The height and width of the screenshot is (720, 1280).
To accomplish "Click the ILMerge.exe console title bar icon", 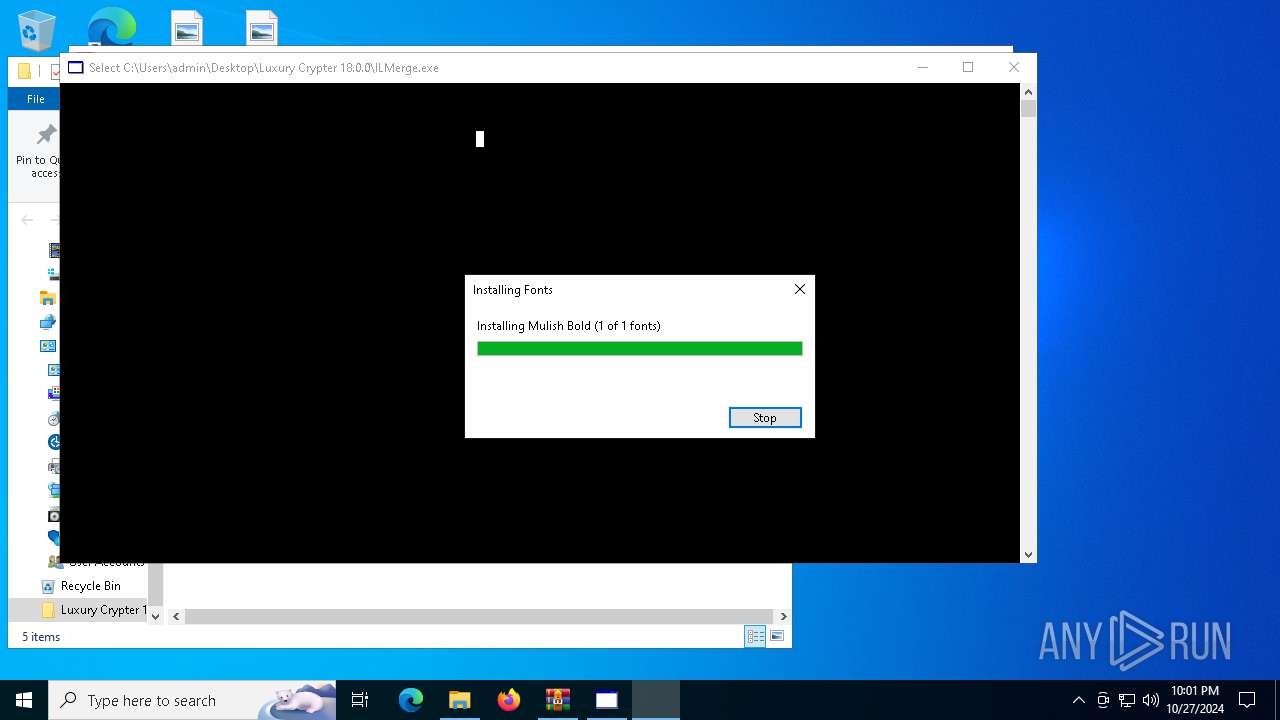I will point(76,68).
